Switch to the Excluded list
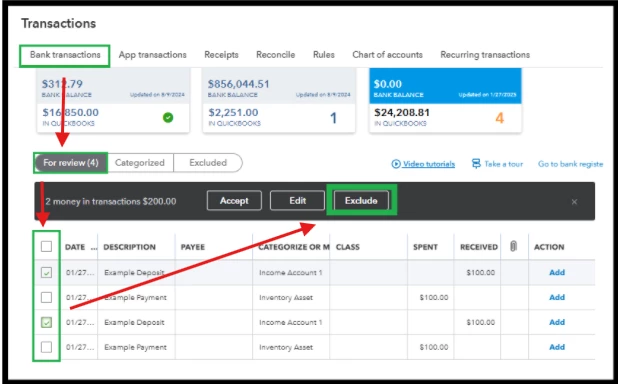 (208, 163)
